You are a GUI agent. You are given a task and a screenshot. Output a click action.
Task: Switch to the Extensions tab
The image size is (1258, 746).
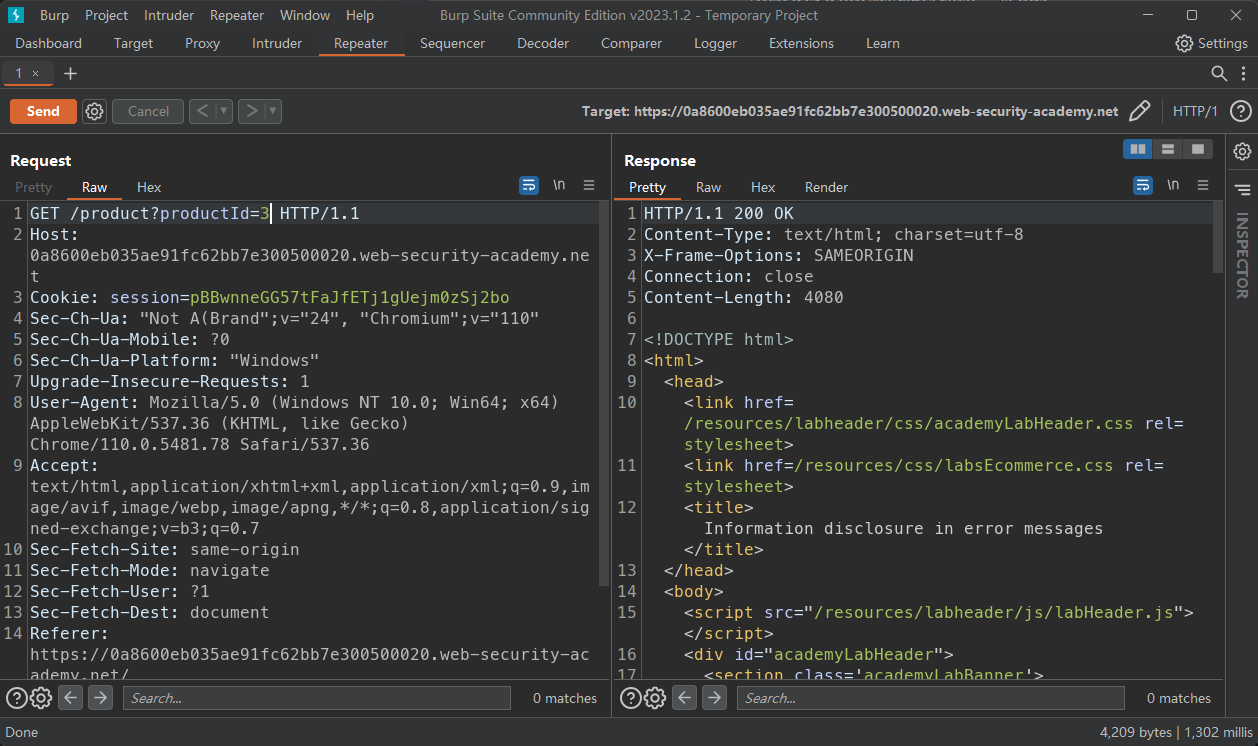(x=801, y=43)
